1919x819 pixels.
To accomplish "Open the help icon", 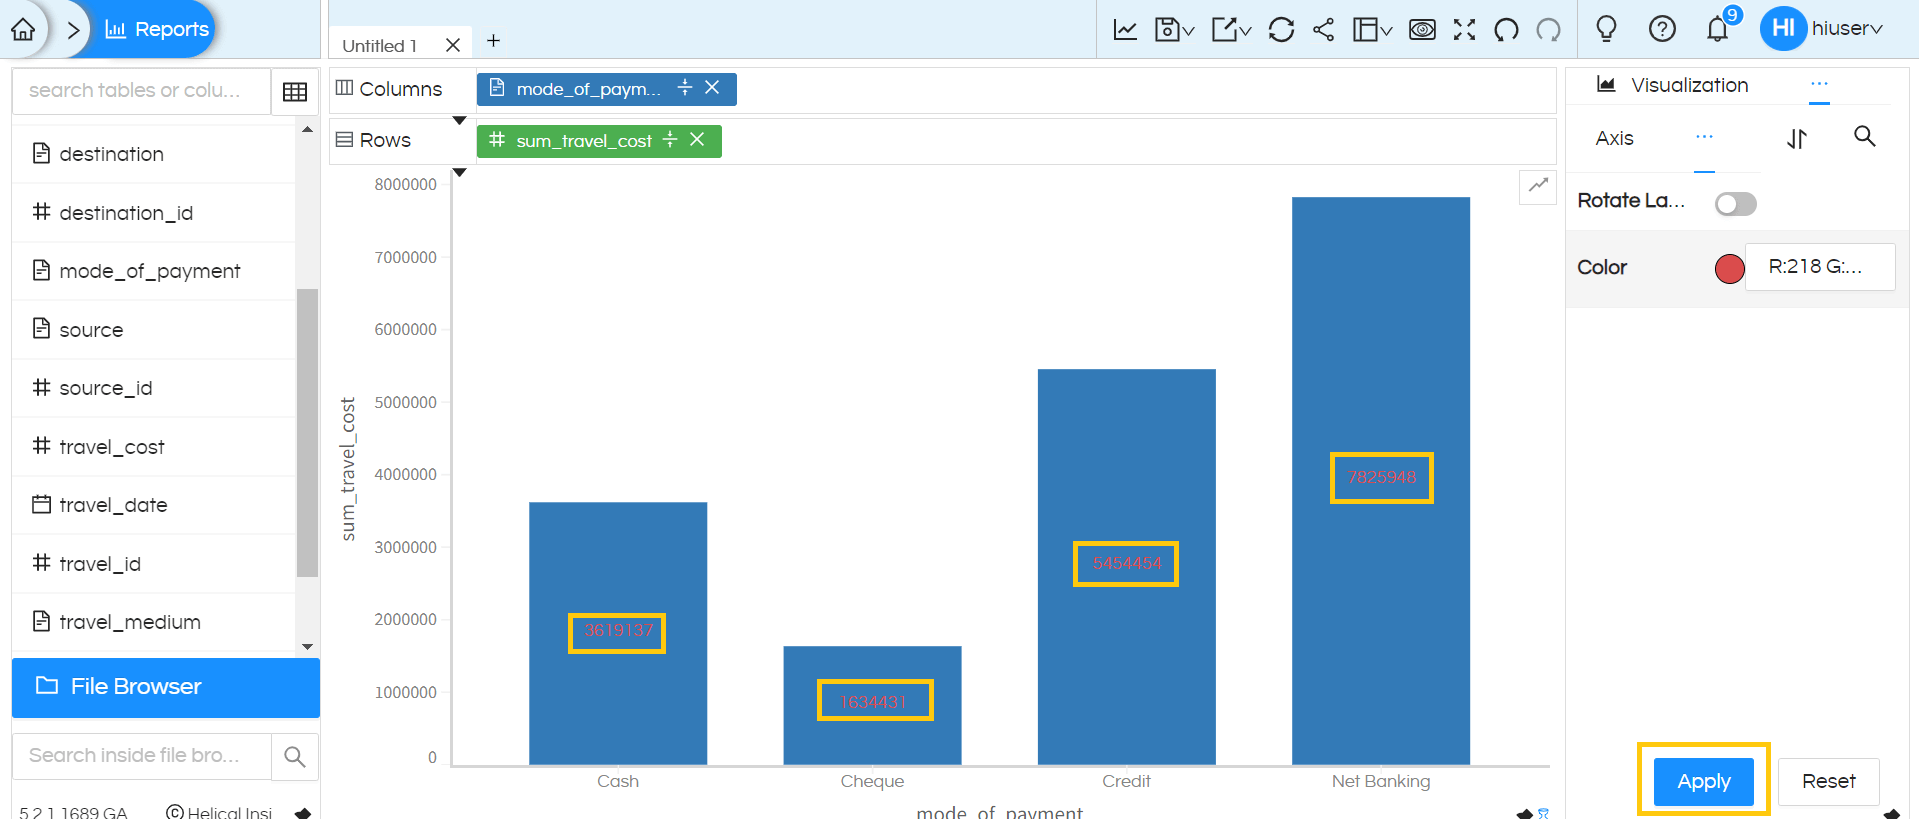I will click(x=1662, y=29).
